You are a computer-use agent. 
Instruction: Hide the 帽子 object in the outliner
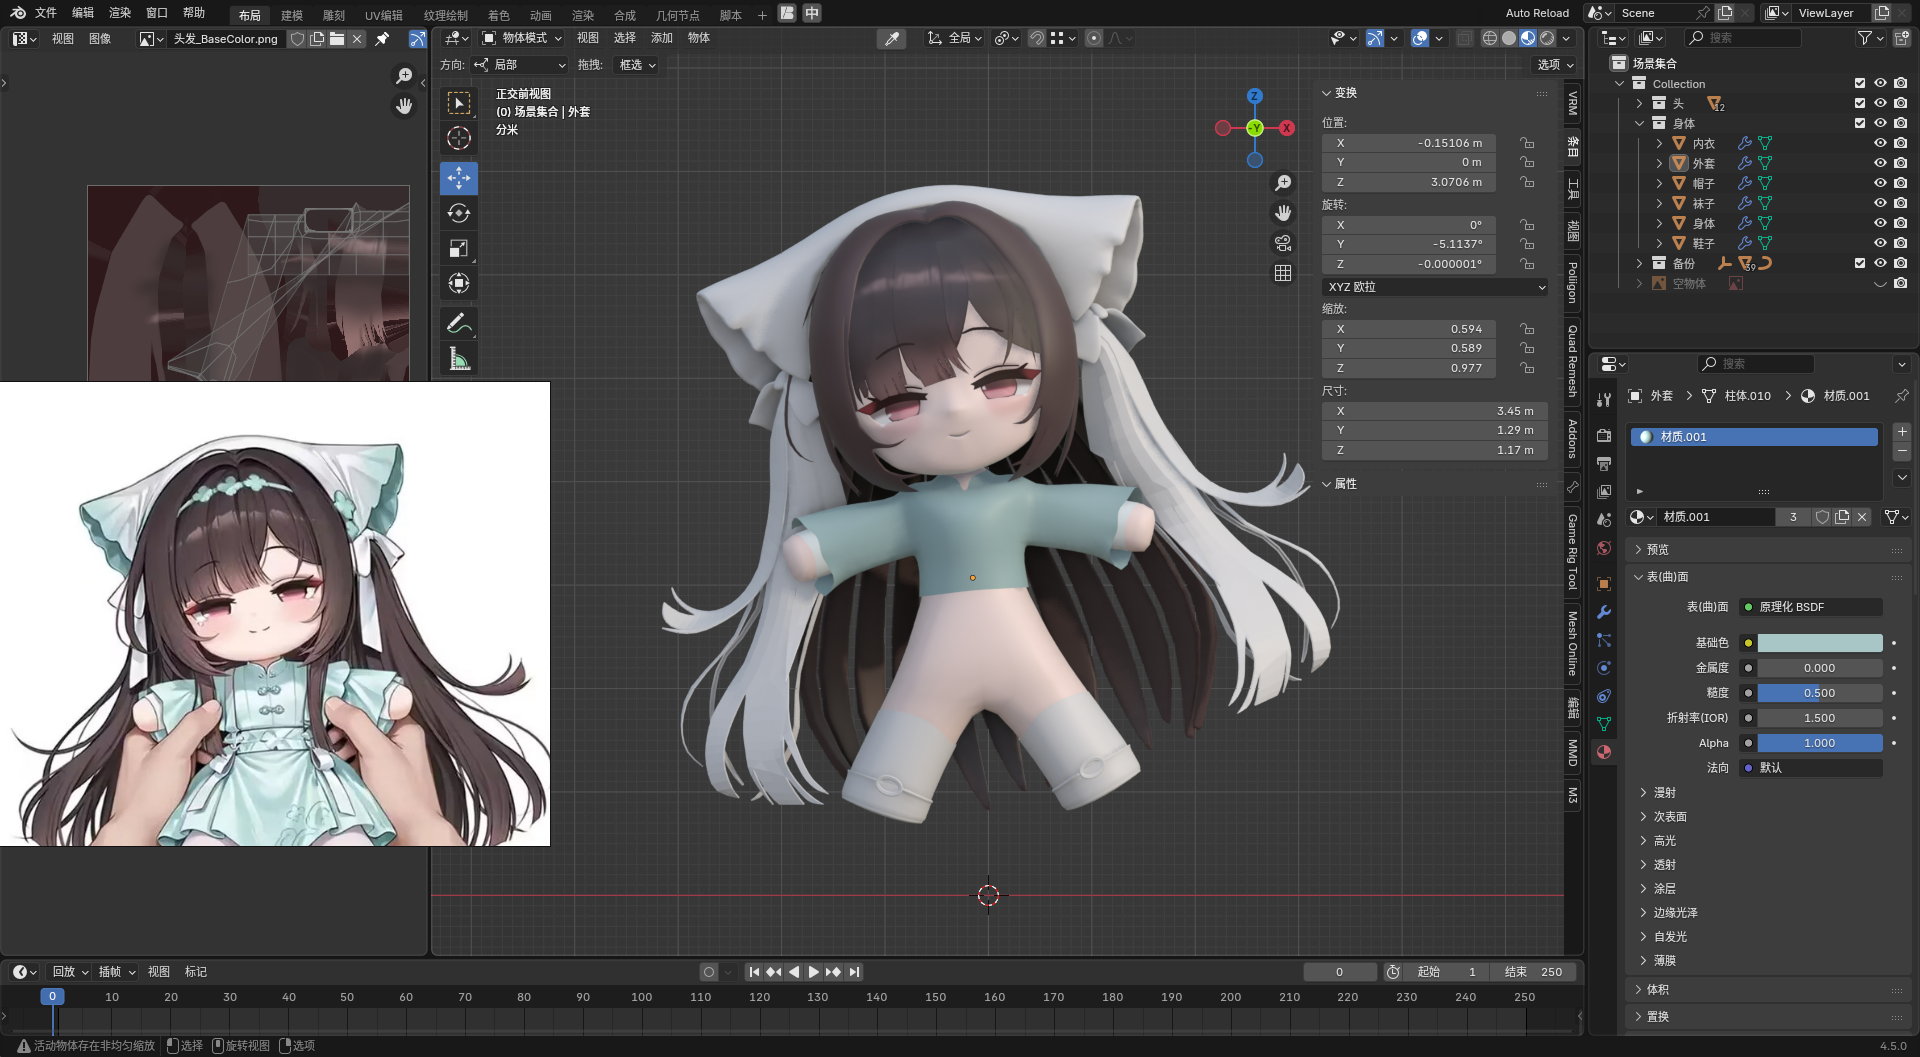pos(1880,183)
